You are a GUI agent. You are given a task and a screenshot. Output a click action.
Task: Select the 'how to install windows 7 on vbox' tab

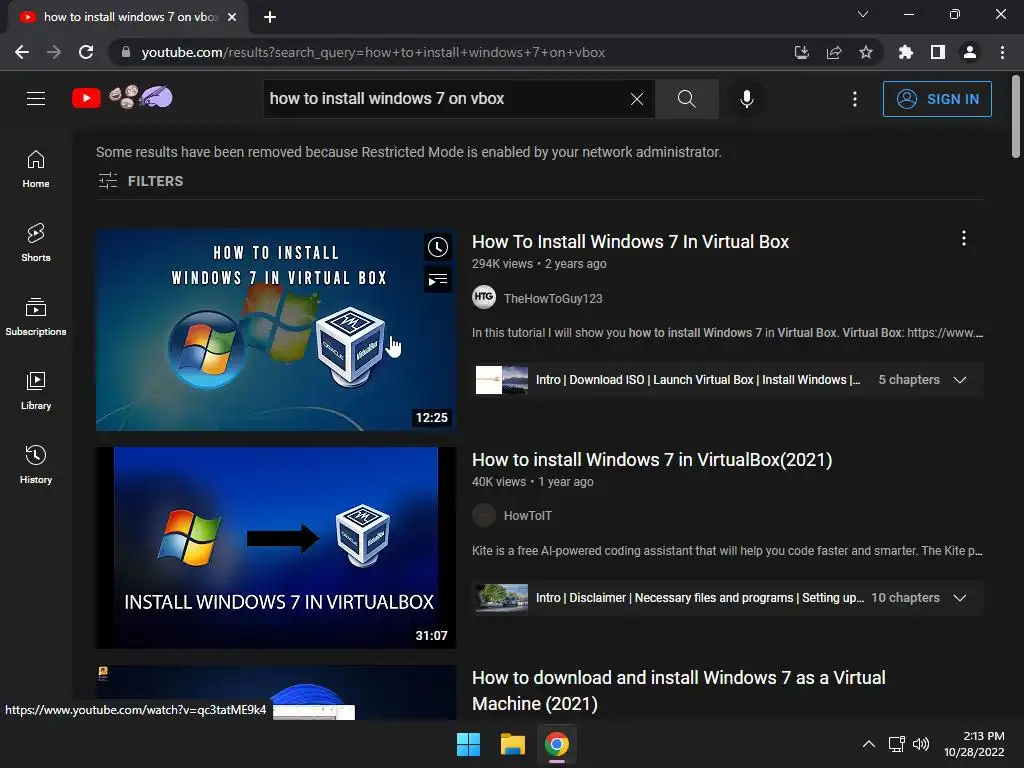pyautogui.click(x=128, y=17)
